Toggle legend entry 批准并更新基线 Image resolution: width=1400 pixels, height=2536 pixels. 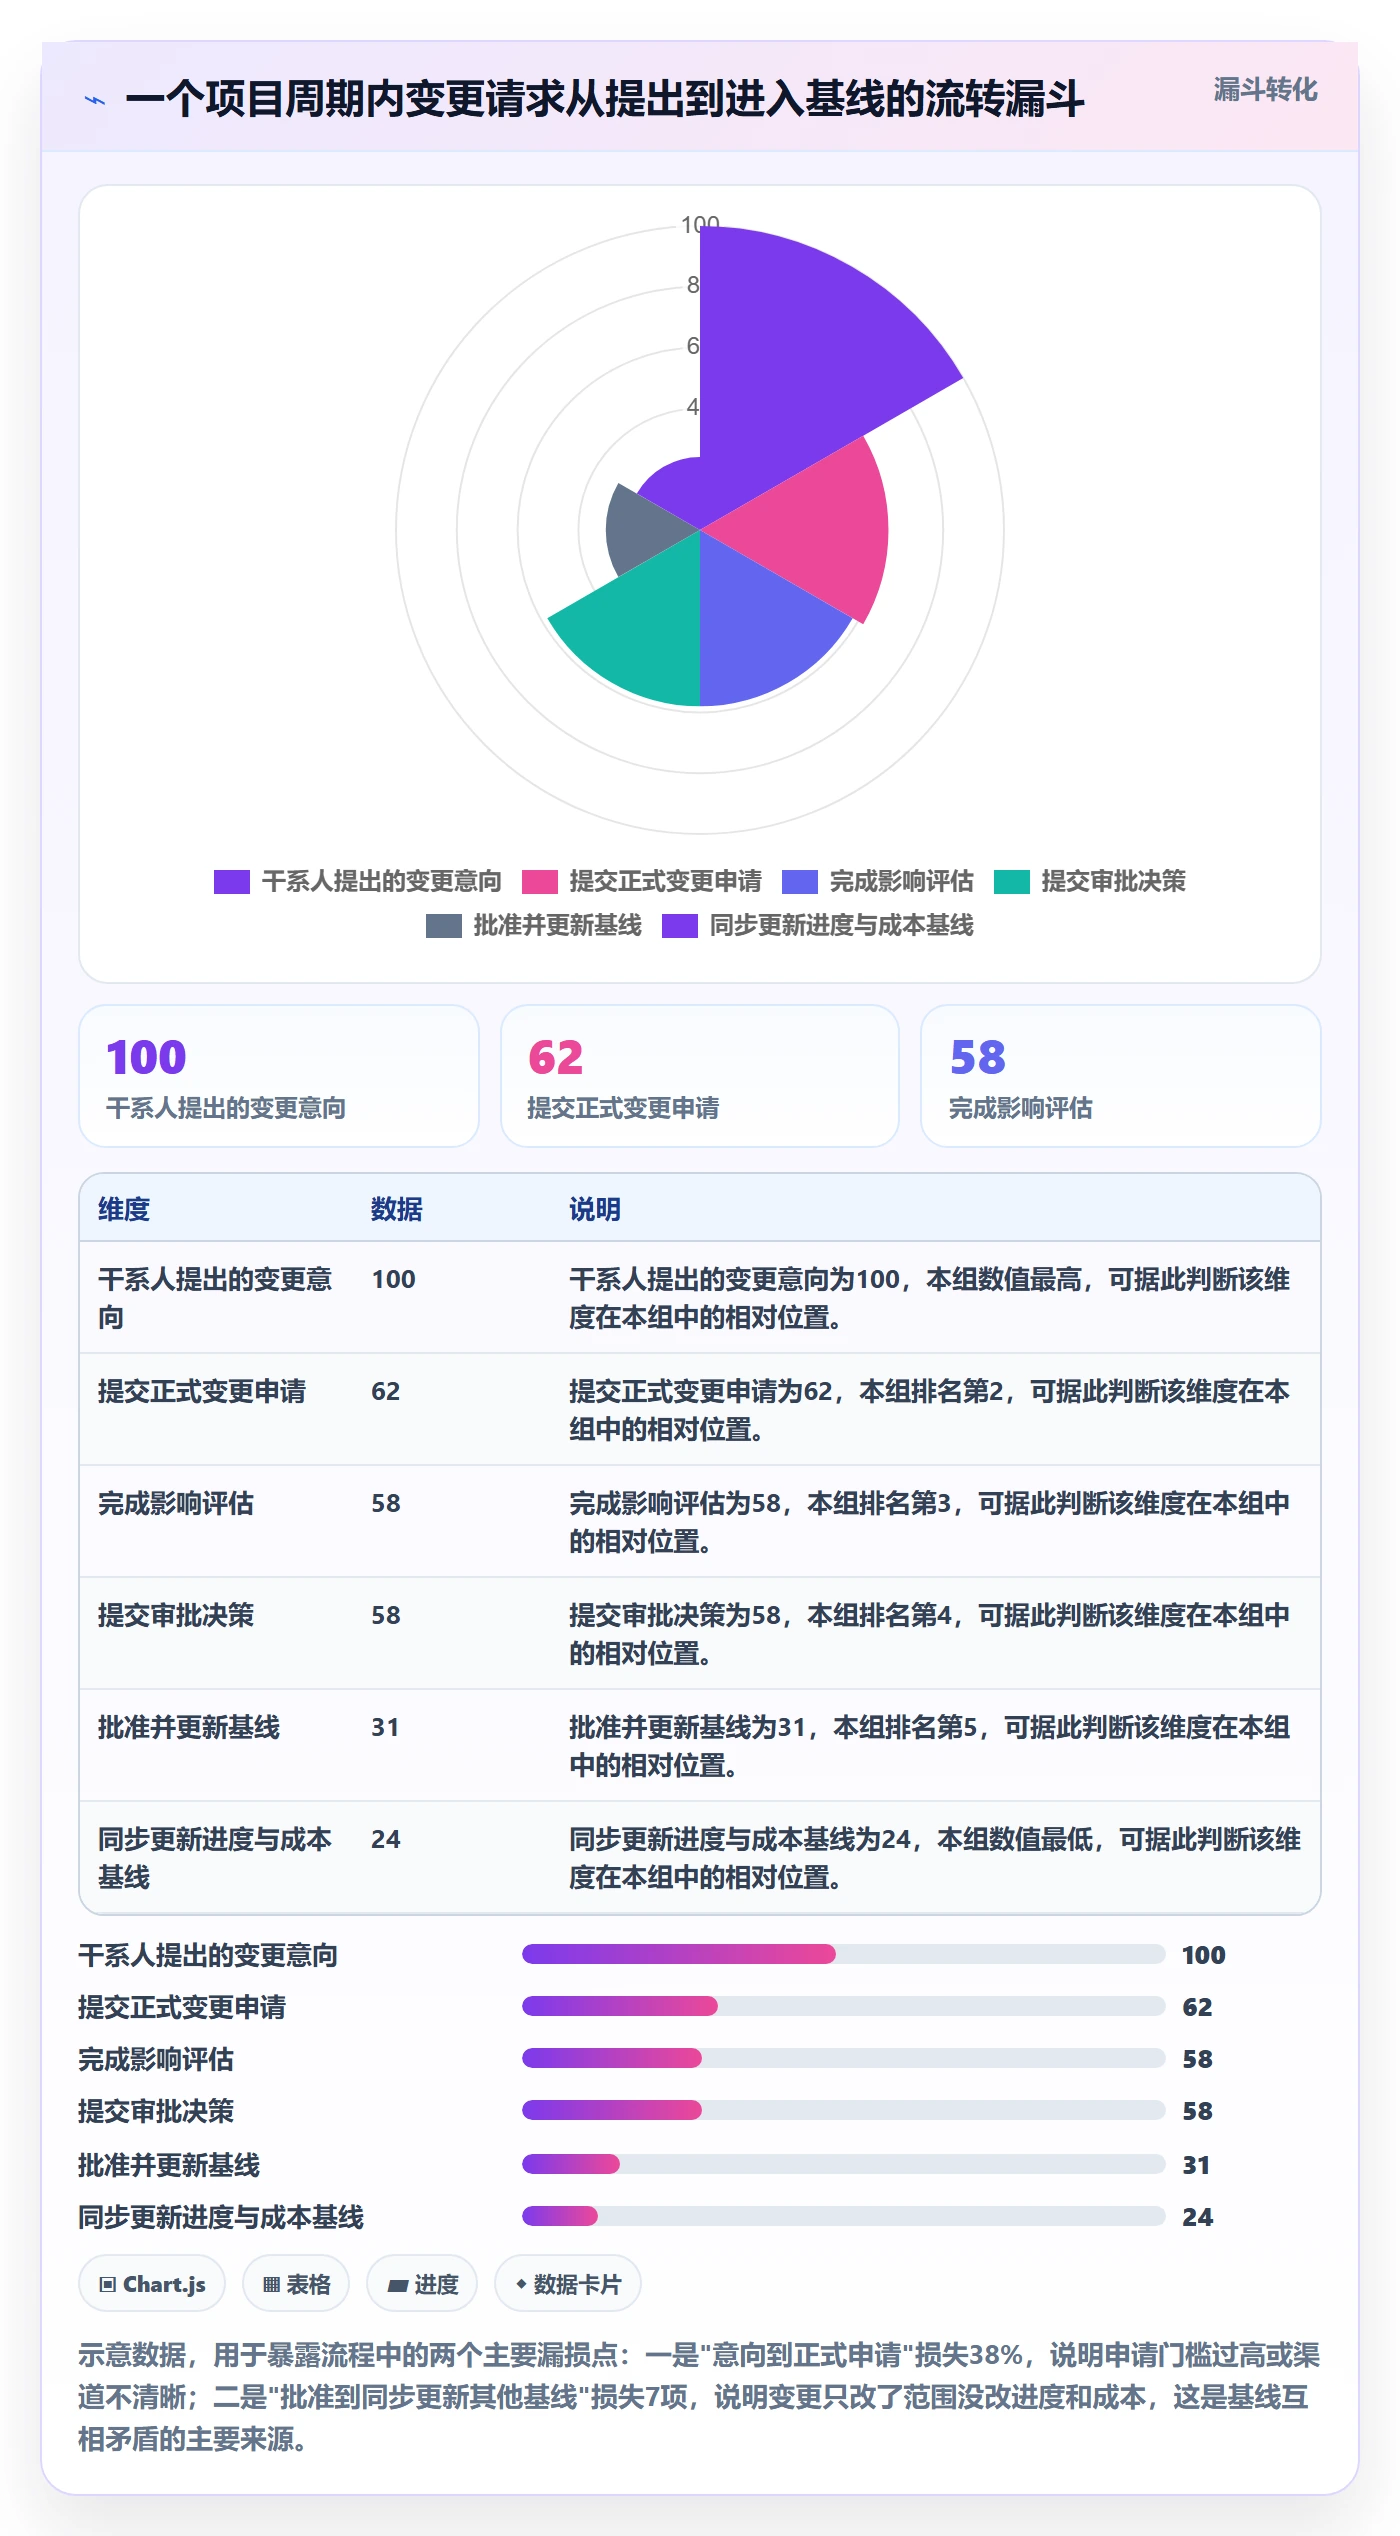(533, 926)
